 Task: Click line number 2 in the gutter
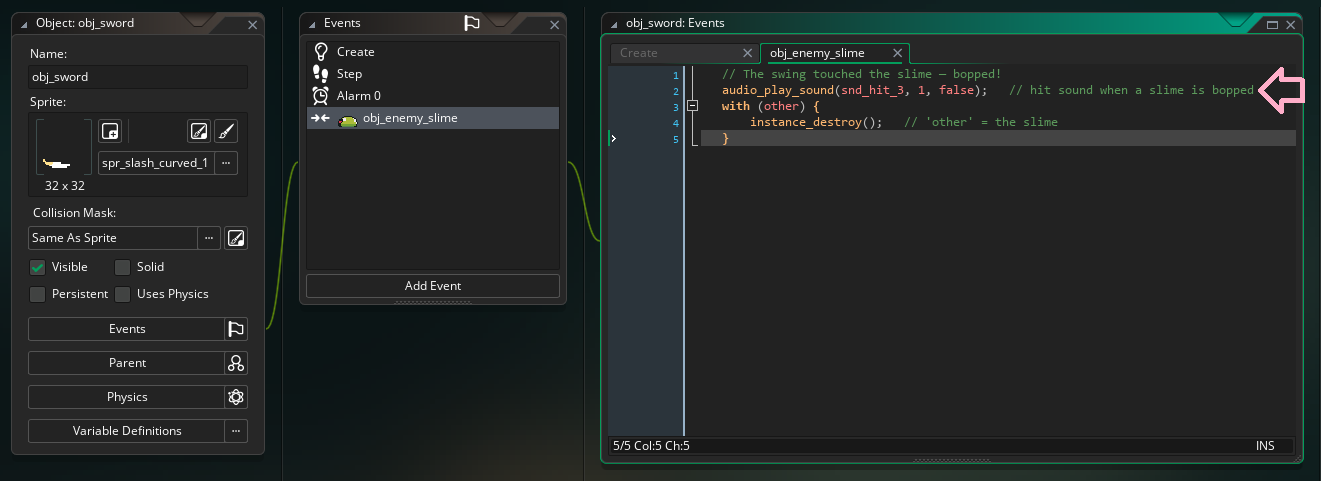click(x=676, y=91)
